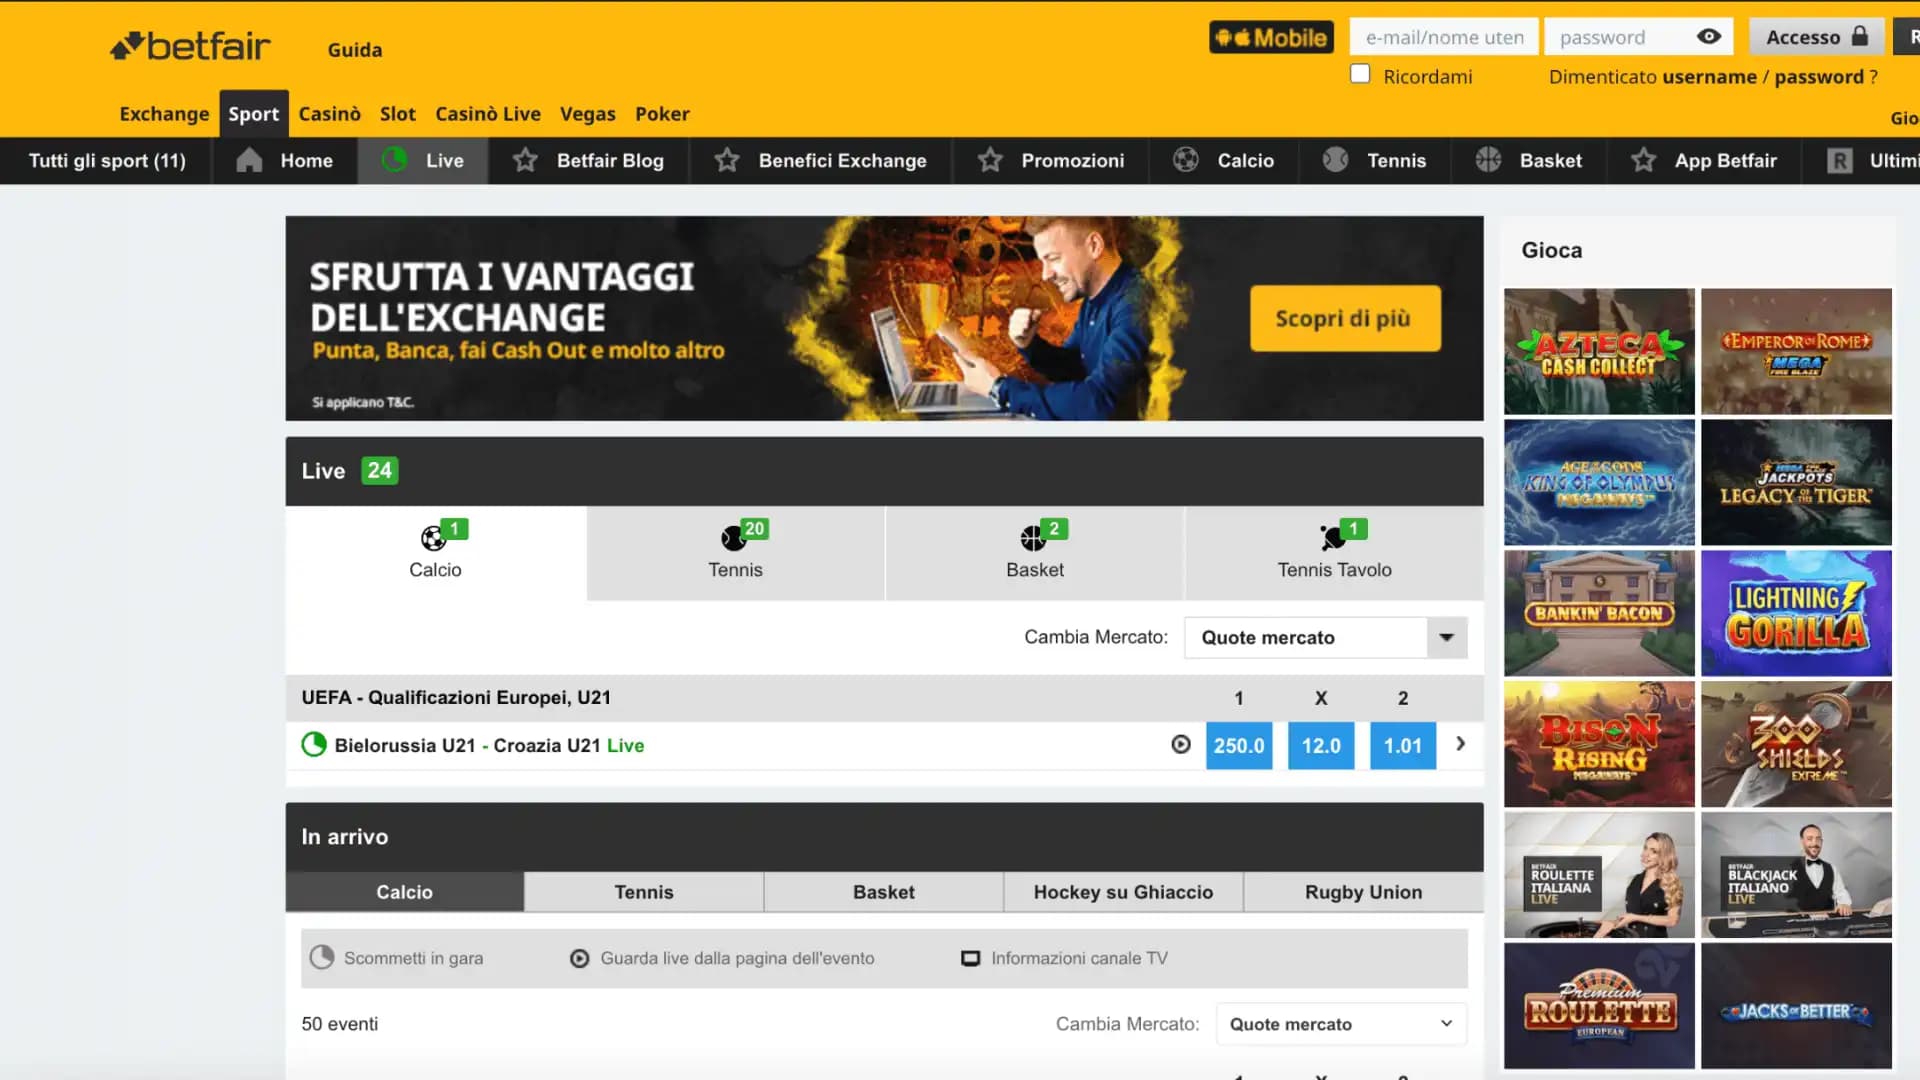Open the Dimenticato username/password link
1920x1080 pixels.
tap(1713, 76)
